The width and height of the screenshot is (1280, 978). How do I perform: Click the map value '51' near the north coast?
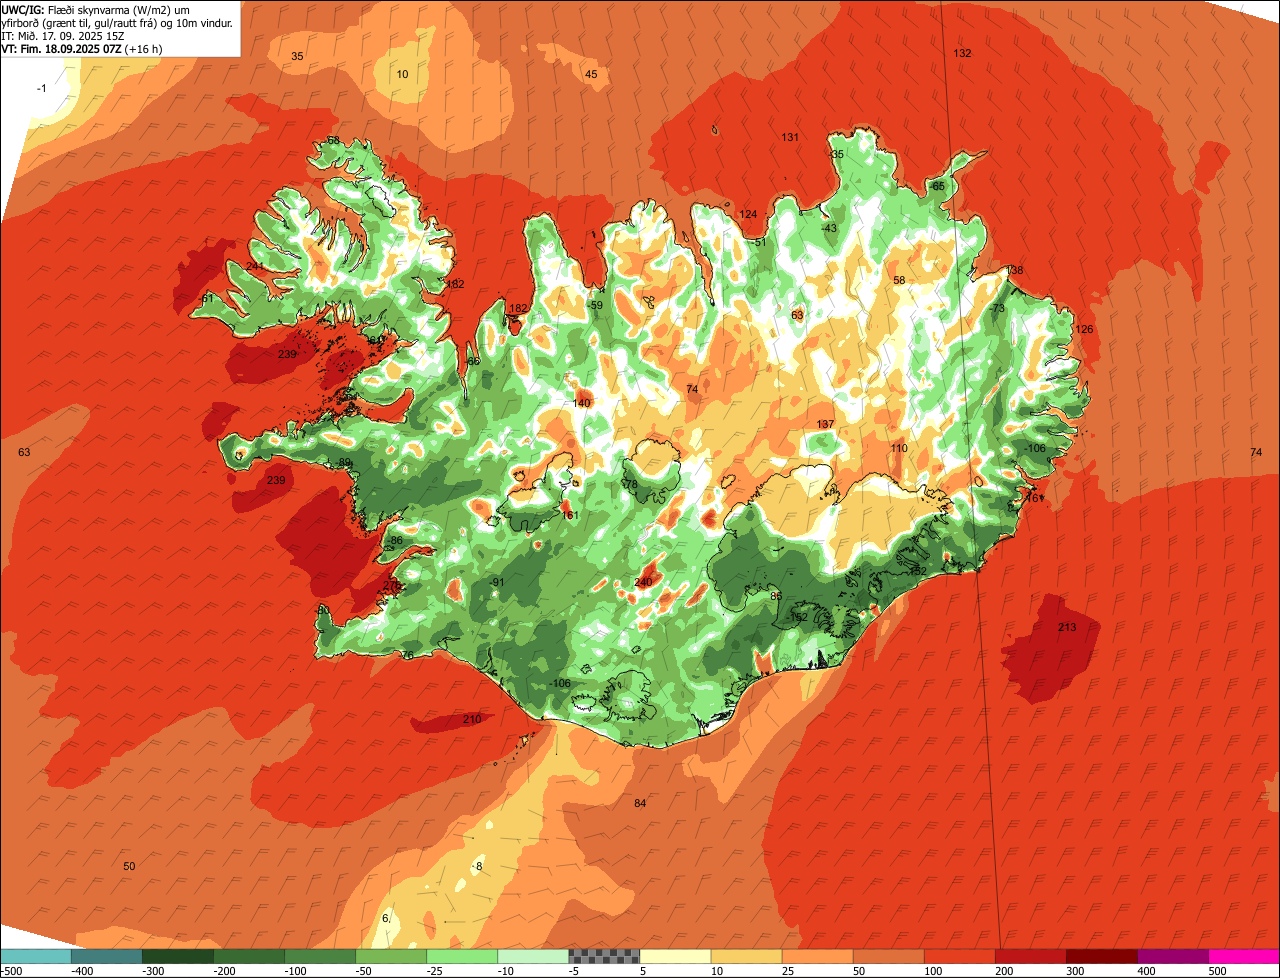coord(760,242)
